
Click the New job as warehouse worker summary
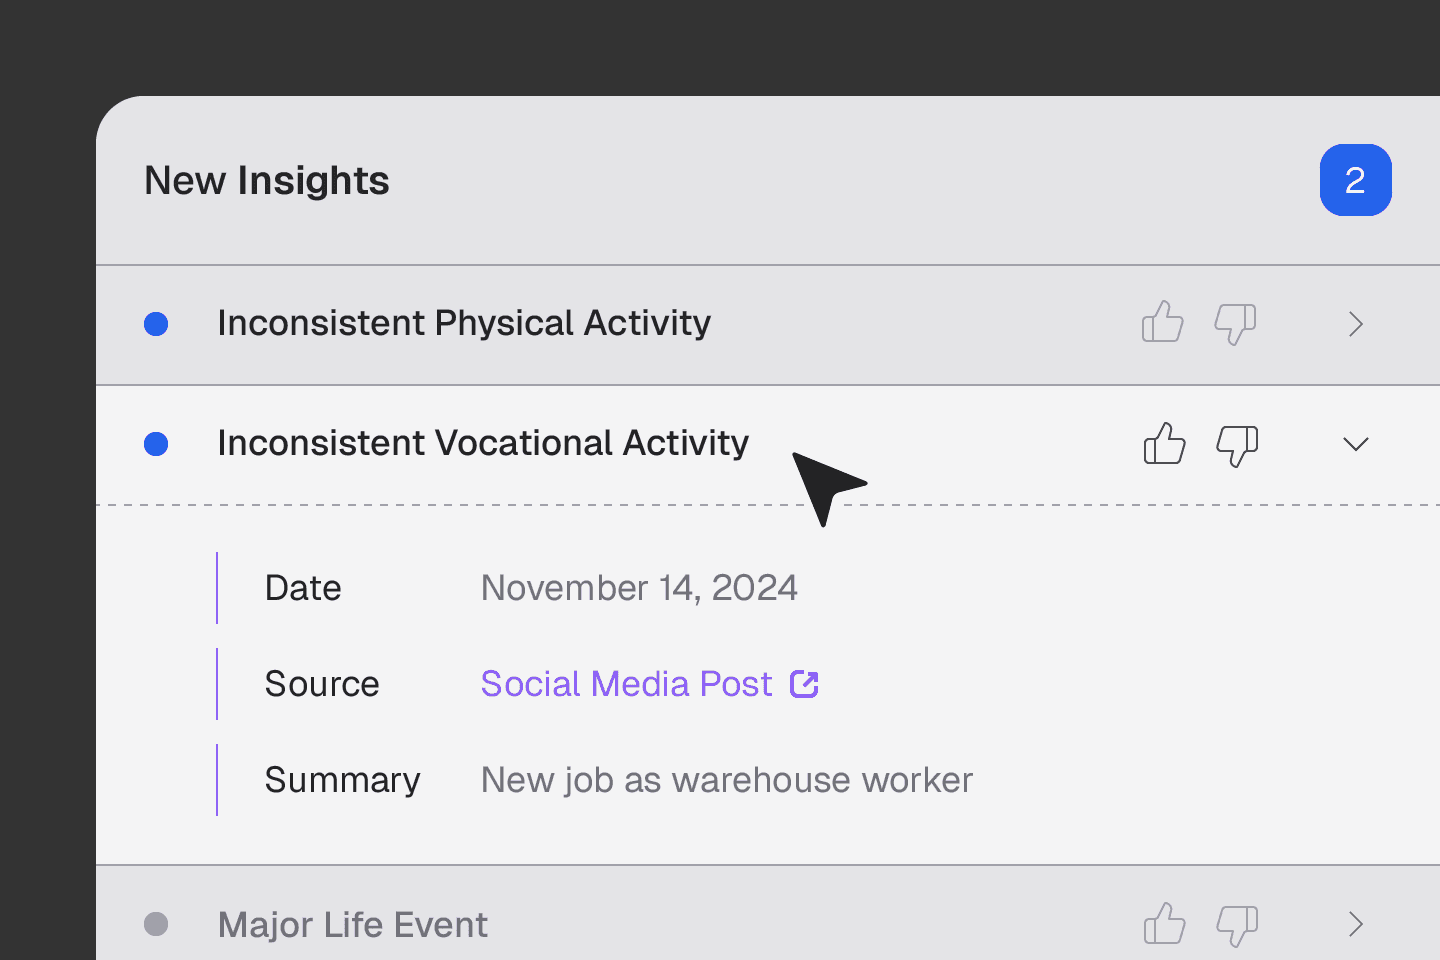(726, 780)
